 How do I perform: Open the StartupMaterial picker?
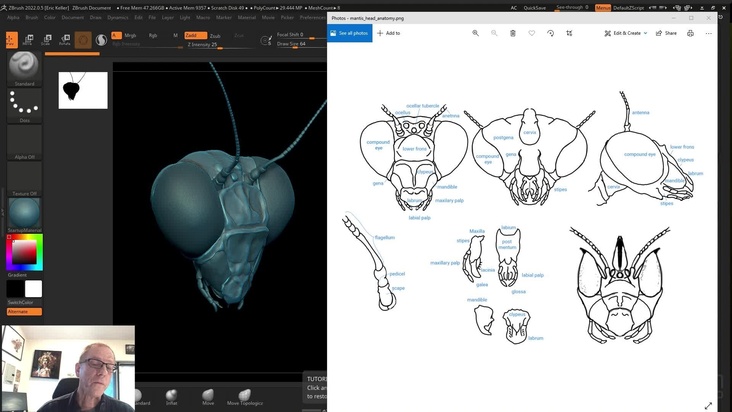tap(24, 214)
